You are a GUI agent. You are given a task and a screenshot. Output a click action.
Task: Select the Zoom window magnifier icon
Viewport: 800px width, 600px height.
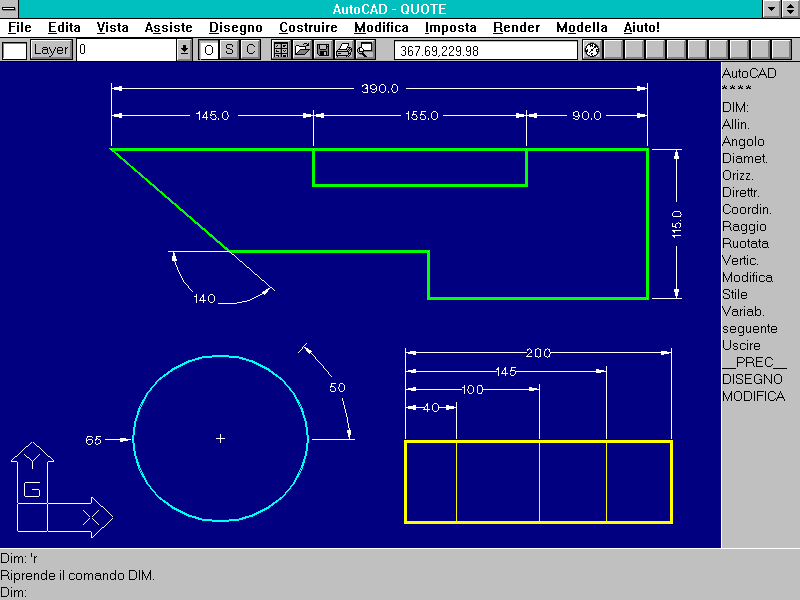[x=365, y=50]
